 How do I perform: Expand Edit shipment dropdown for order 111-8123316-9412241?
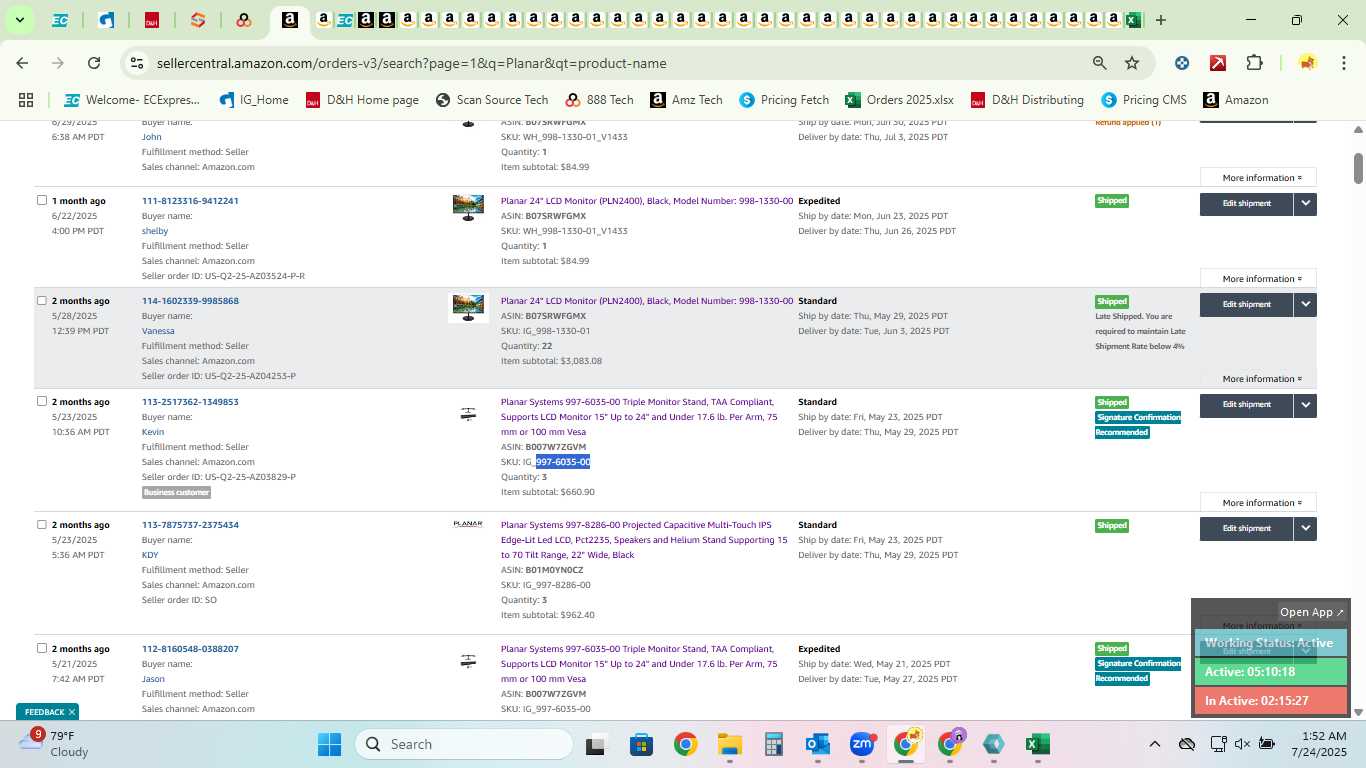pos(1305,204)
